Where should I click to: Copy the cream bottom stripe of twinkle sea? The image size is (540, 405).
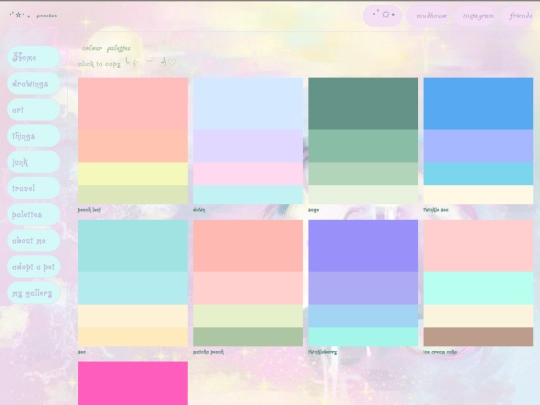click(478, 195)
